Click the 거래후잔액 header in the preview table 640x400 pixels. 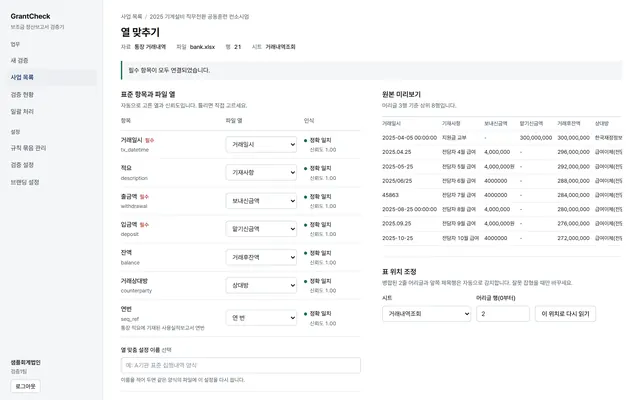pyautogui.click(x=569, y=123)
